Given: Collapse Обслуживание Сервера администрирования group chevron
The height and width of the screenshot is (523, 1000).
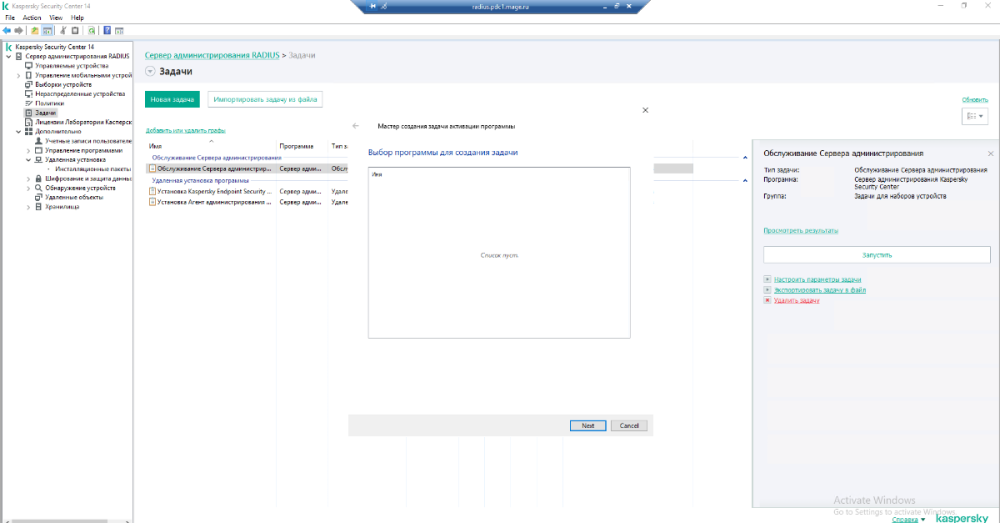Looking at the screenshot, I should (x=745, y=158).
